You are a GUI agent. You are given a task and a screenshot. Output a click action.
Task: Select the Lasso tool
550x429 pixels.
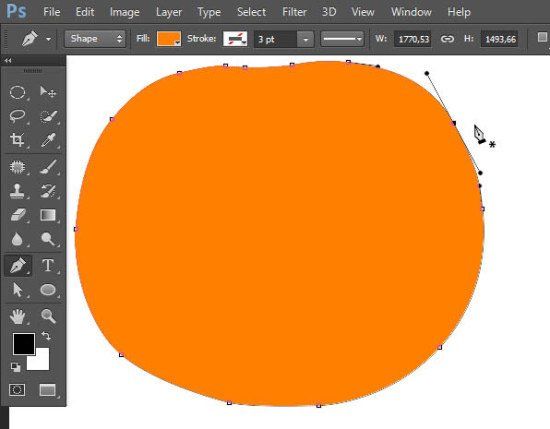pyautogui.click(x=18, y=116)
